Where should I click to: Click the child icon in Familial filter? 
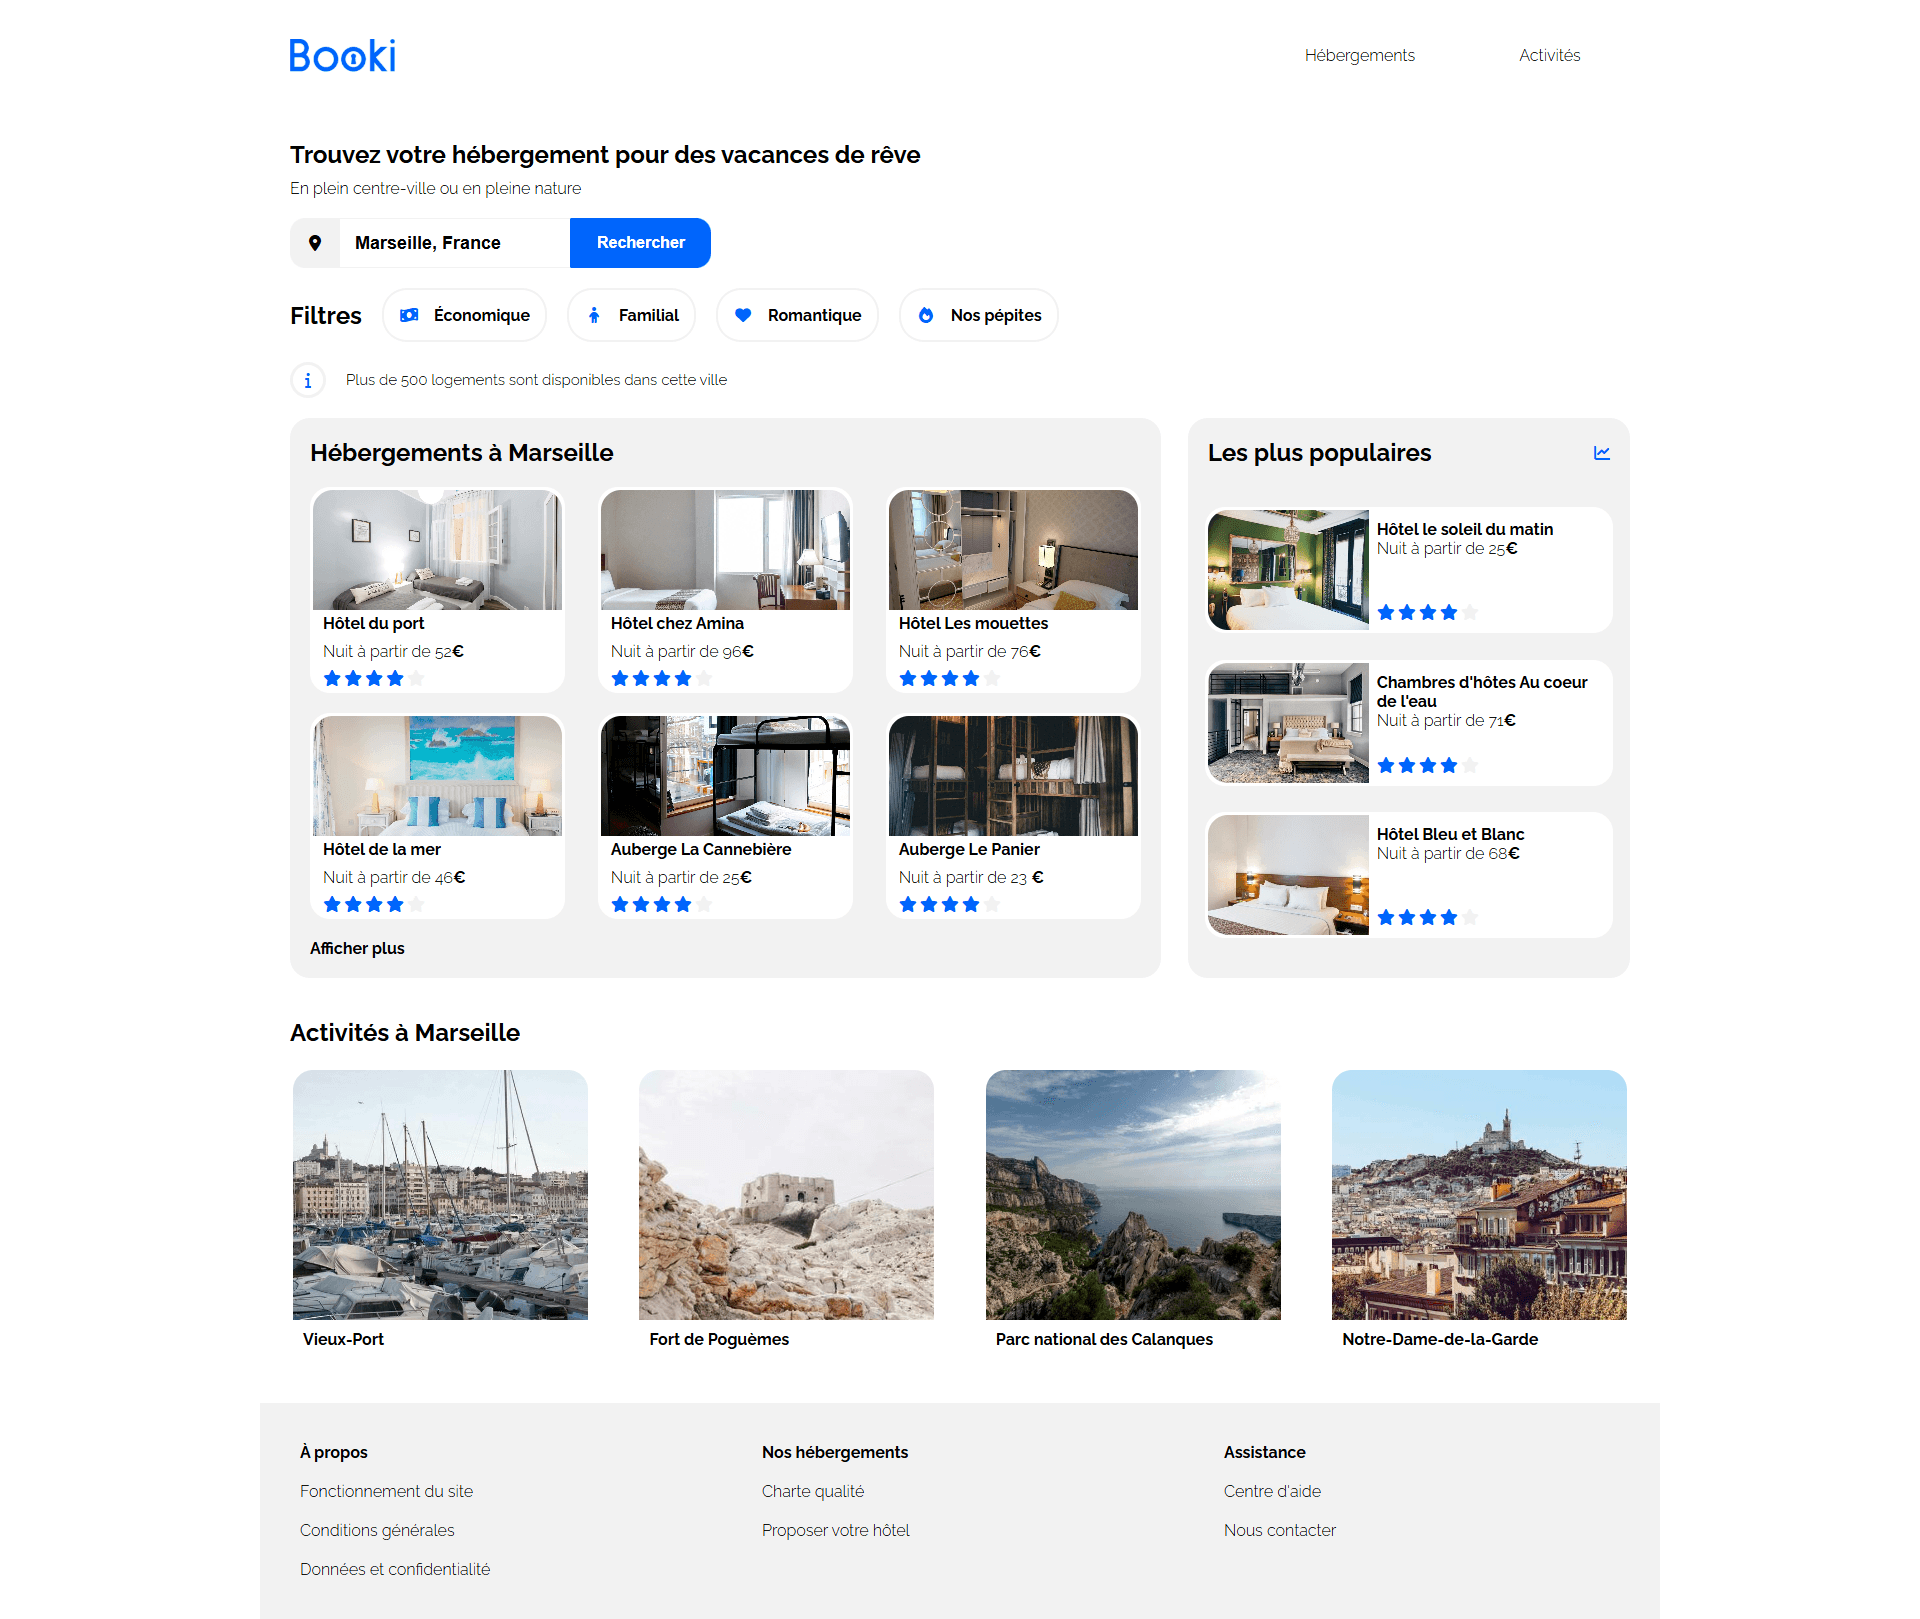(x=594, y=315)
